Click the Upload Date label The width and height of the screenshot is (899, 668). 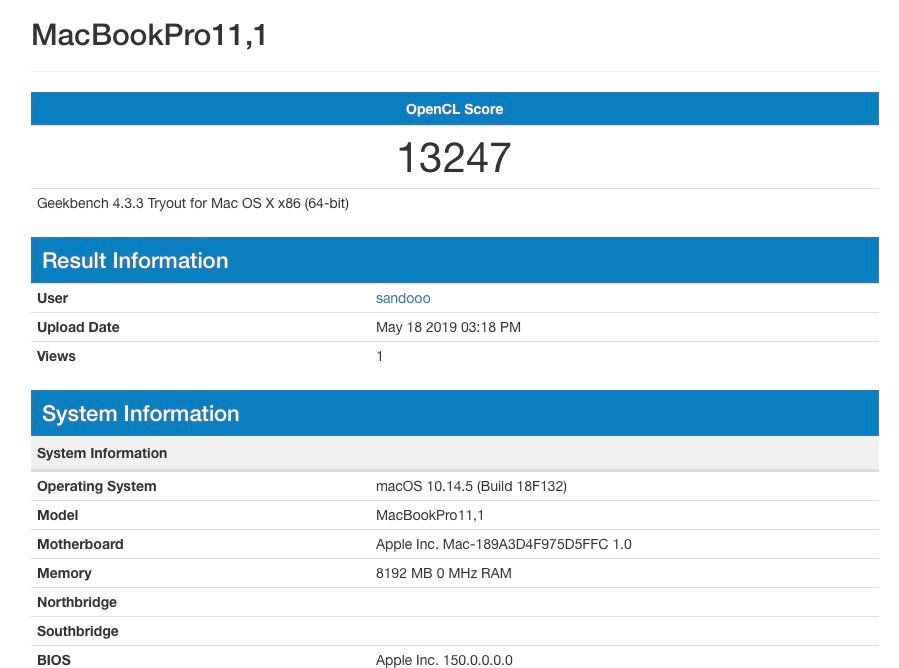[78, 327]
